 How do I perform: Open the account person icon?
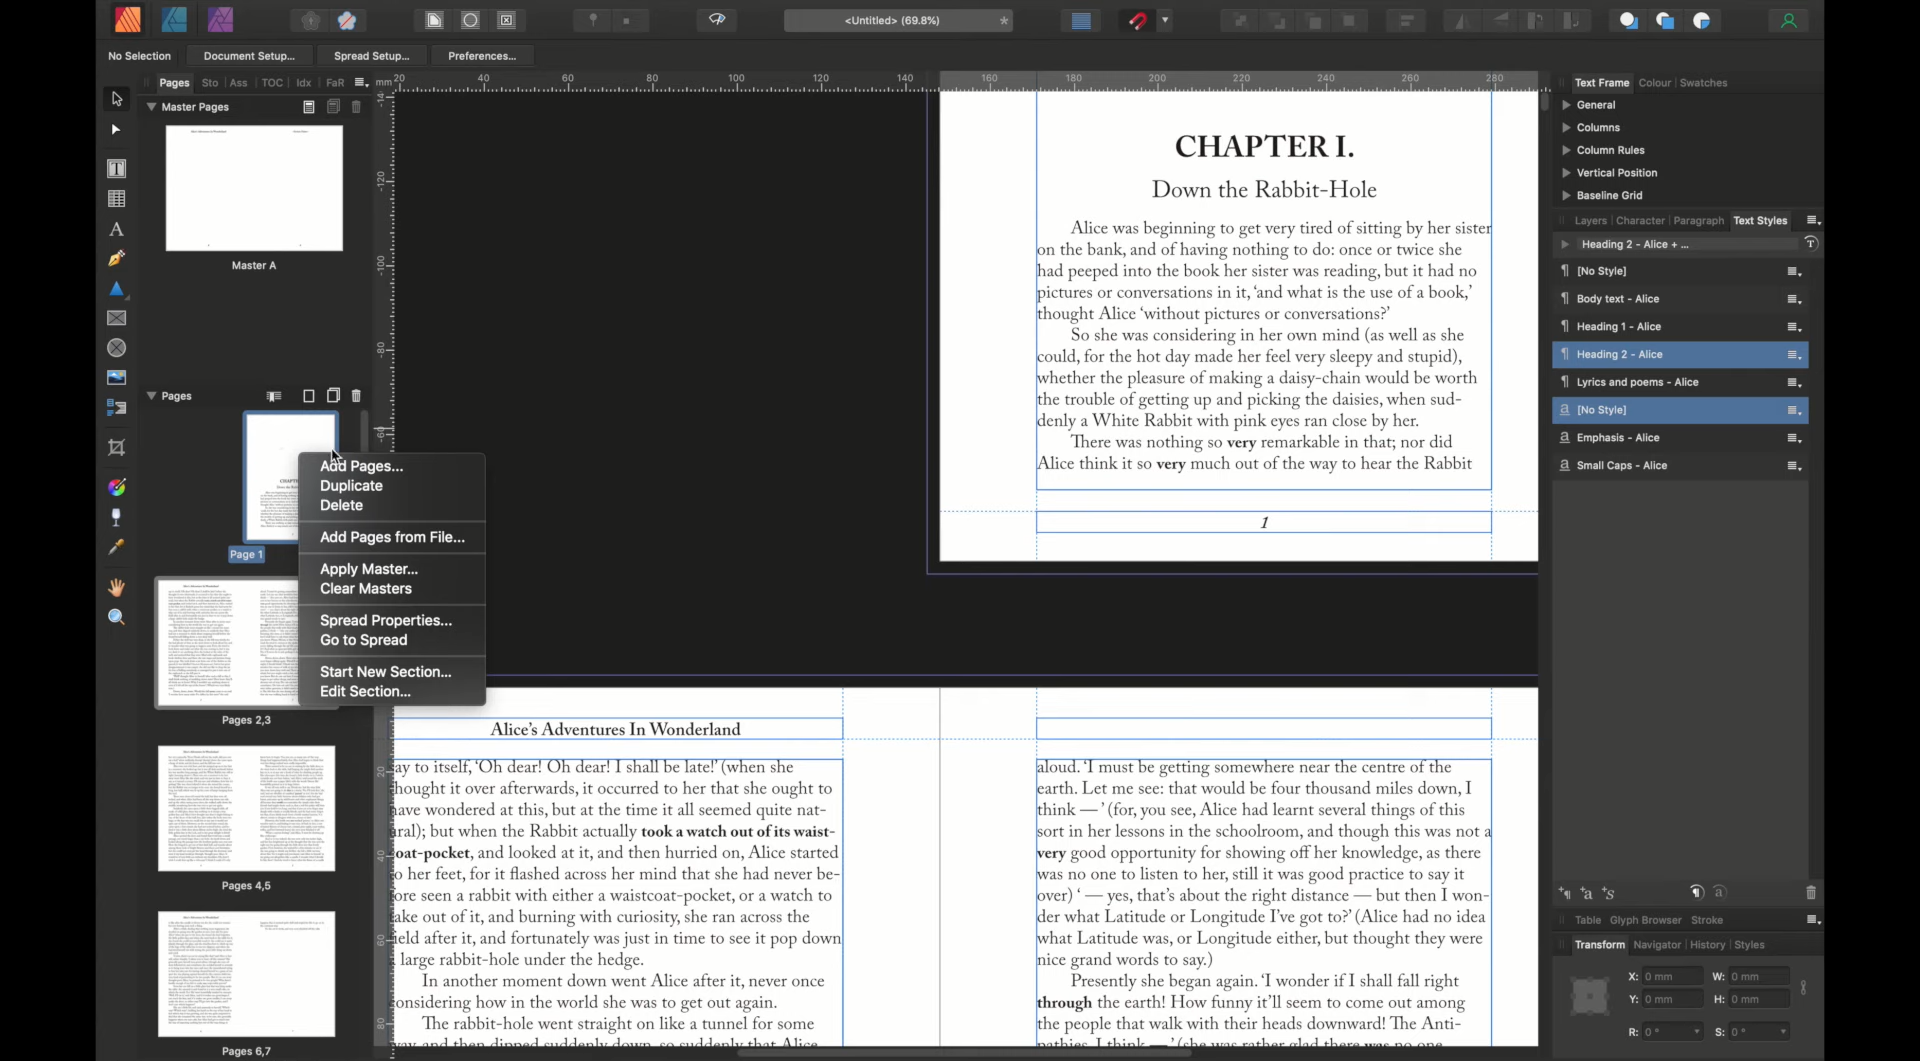pos(1789,21)
